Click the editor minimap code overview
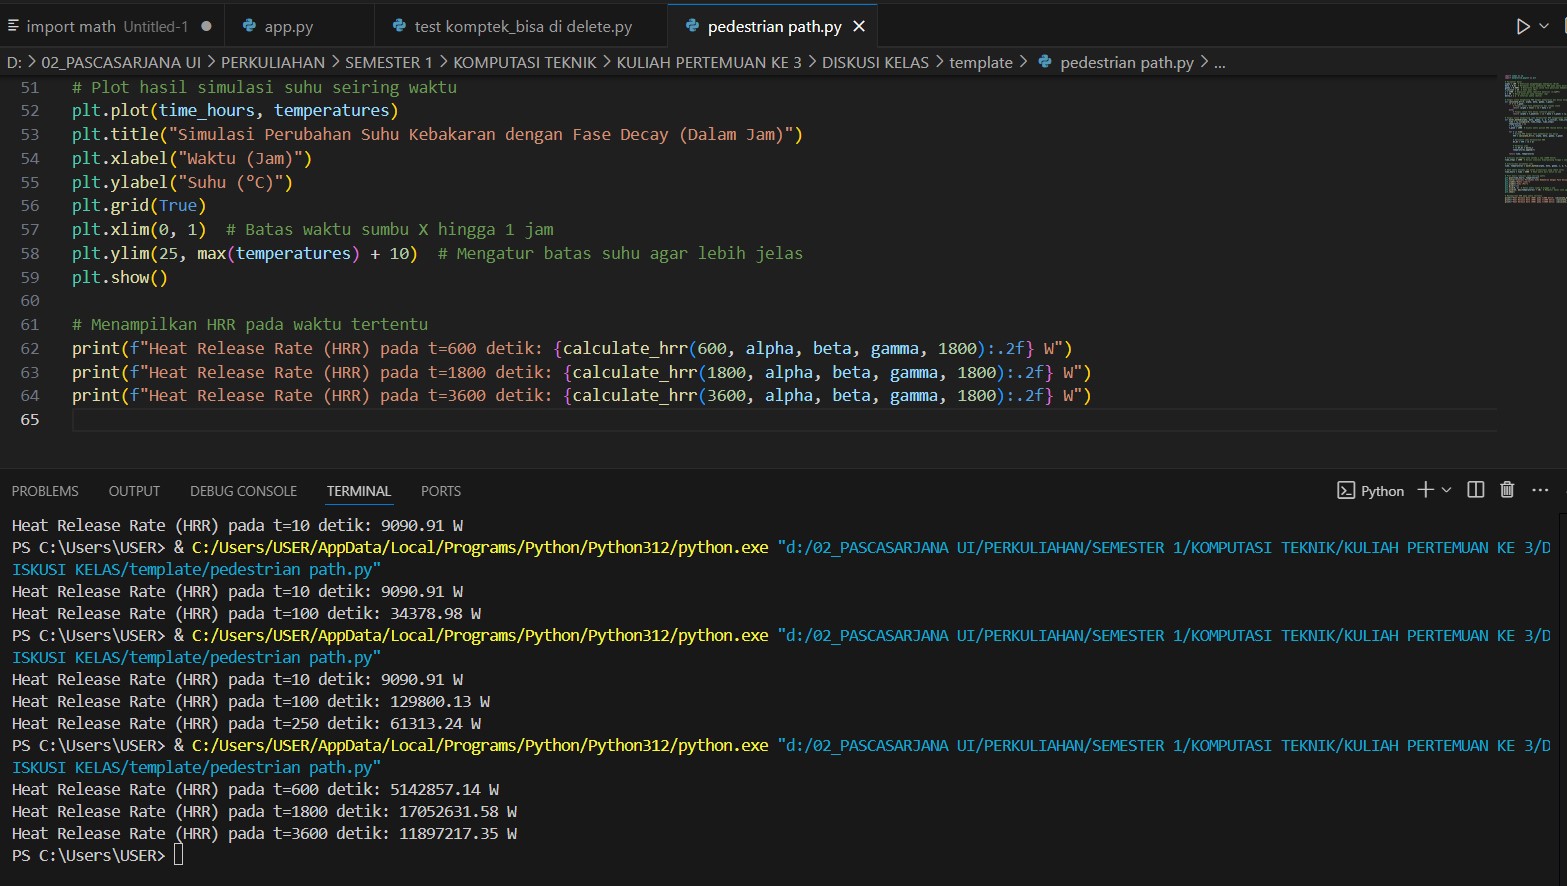Viewport: 1567px width, 886px height. point(1534,138)
